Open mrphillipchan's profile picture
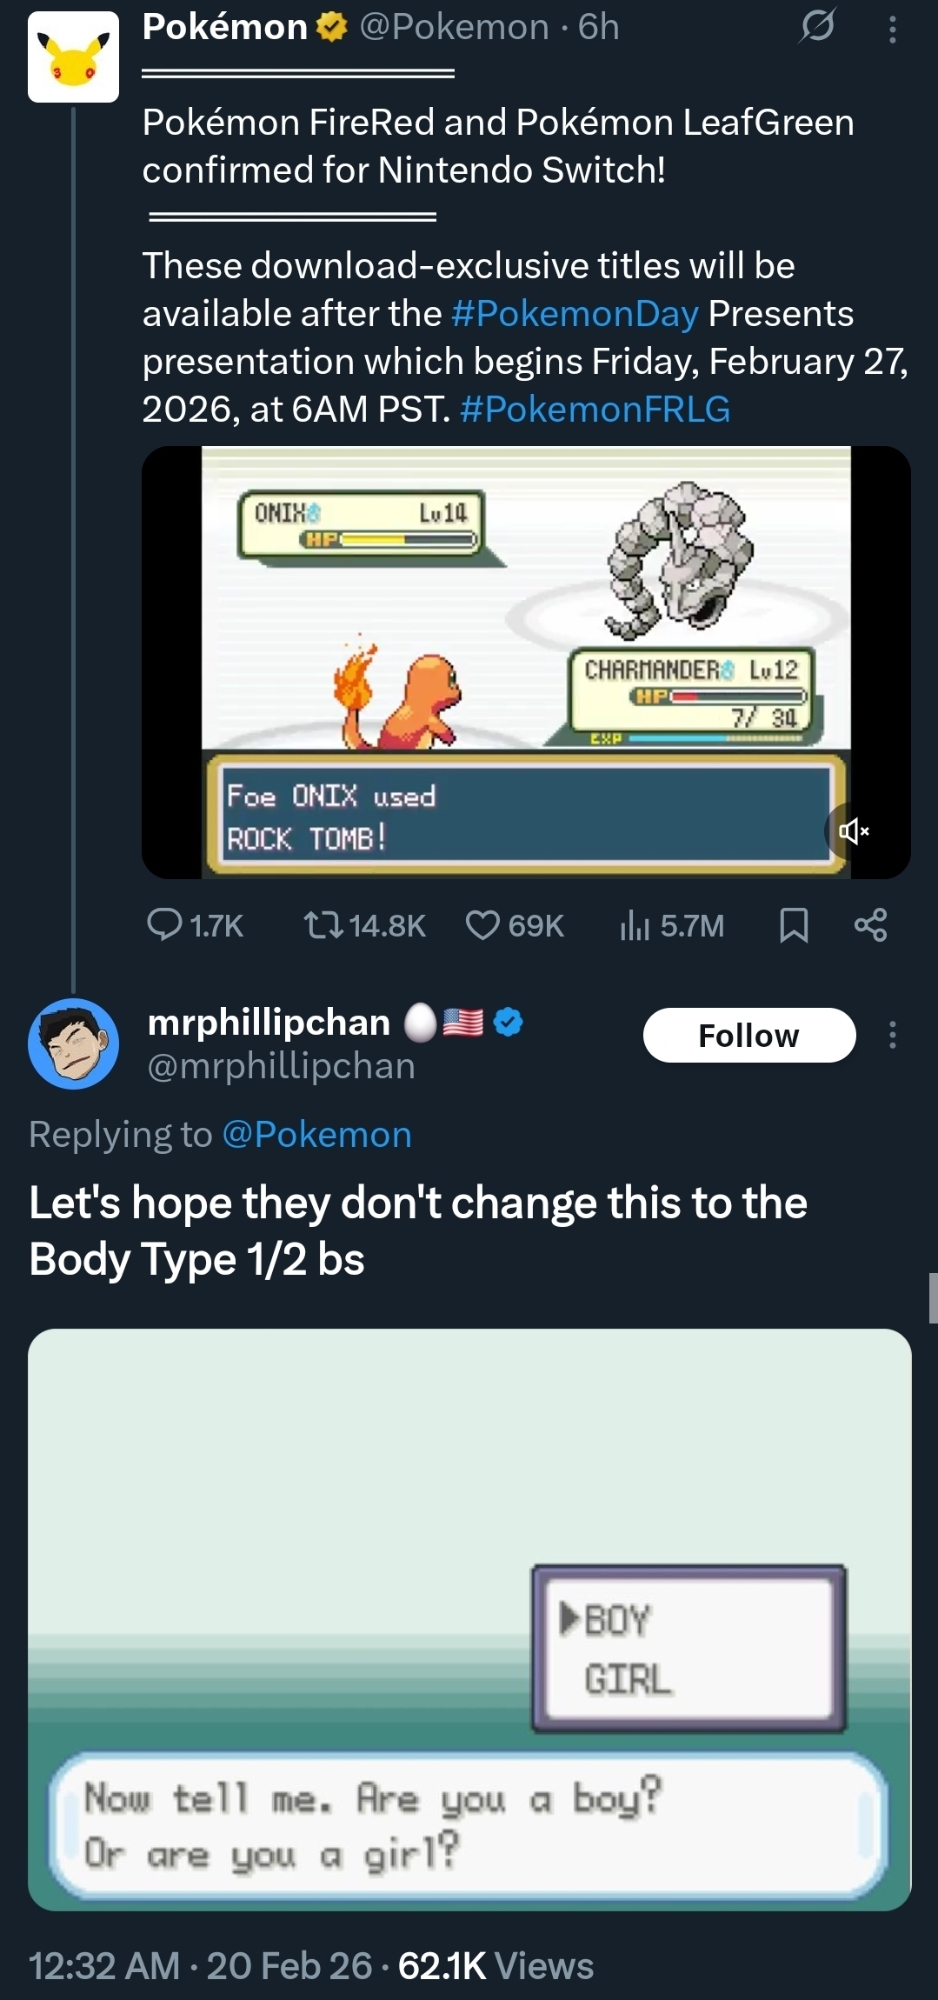Viewport: 938px width, 2000px height. [73, 1043]
